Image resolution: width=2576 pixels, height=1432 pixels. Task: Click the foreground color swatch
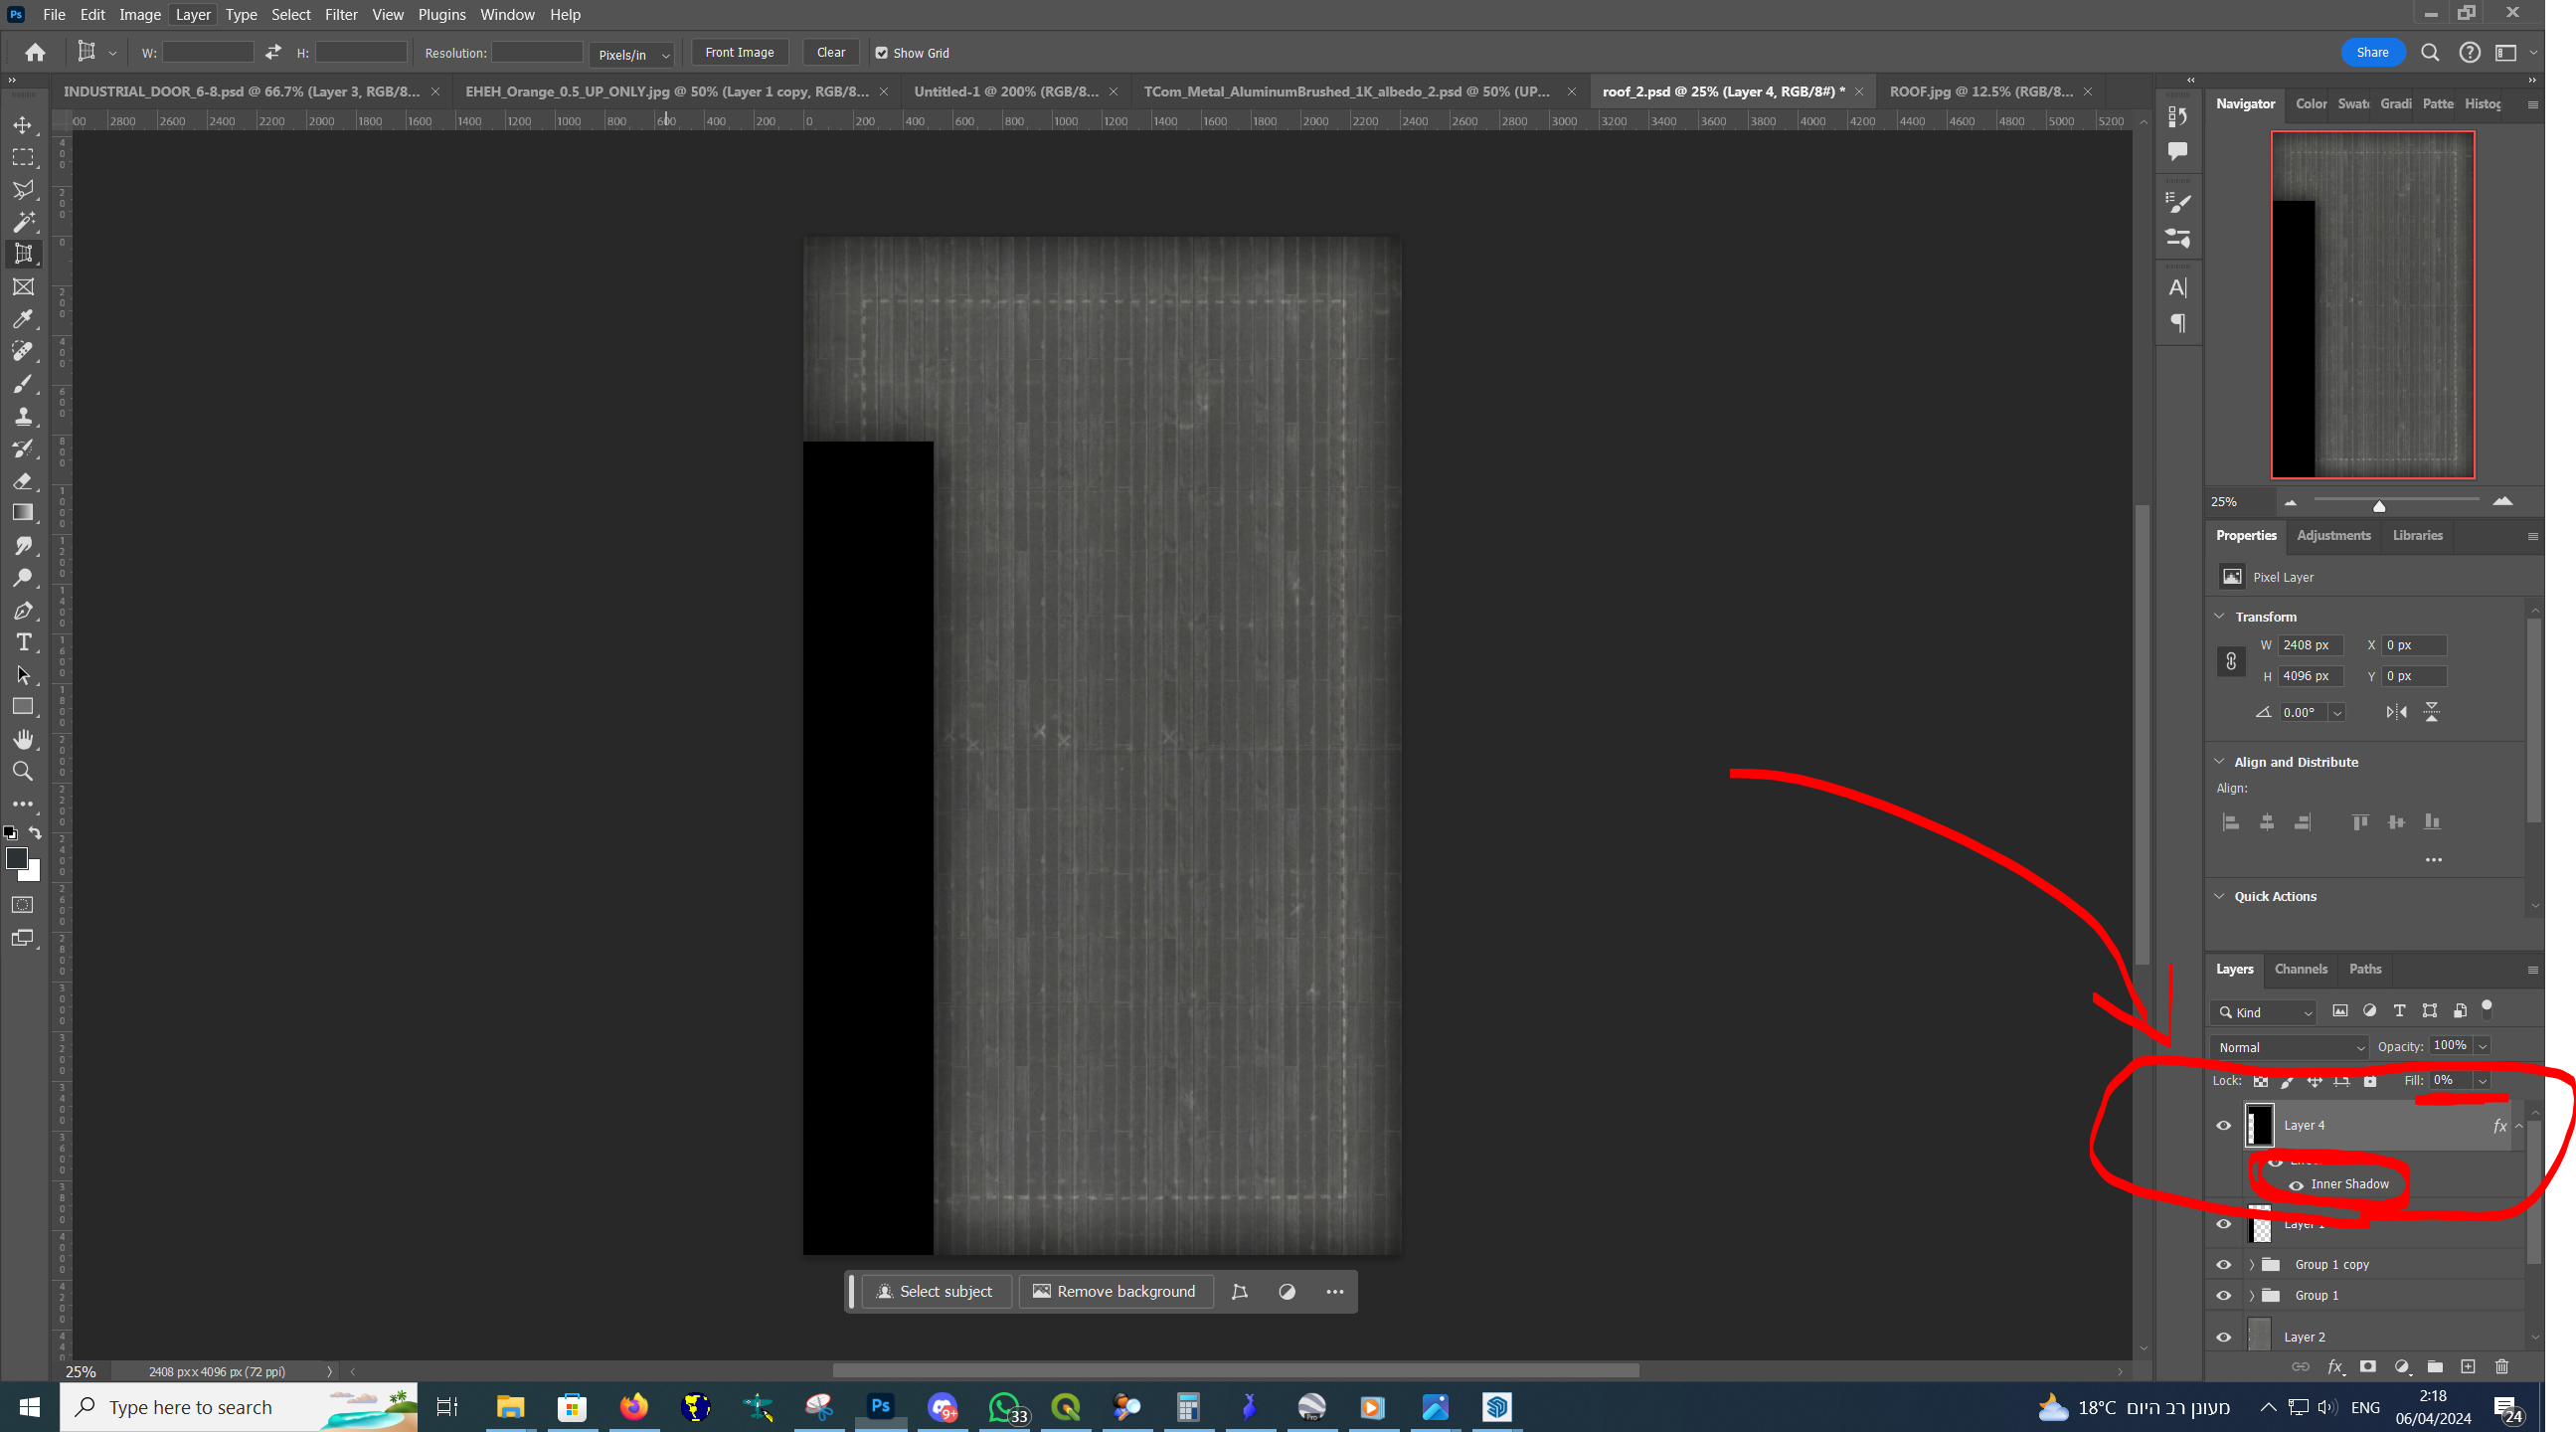pos(16,858)
